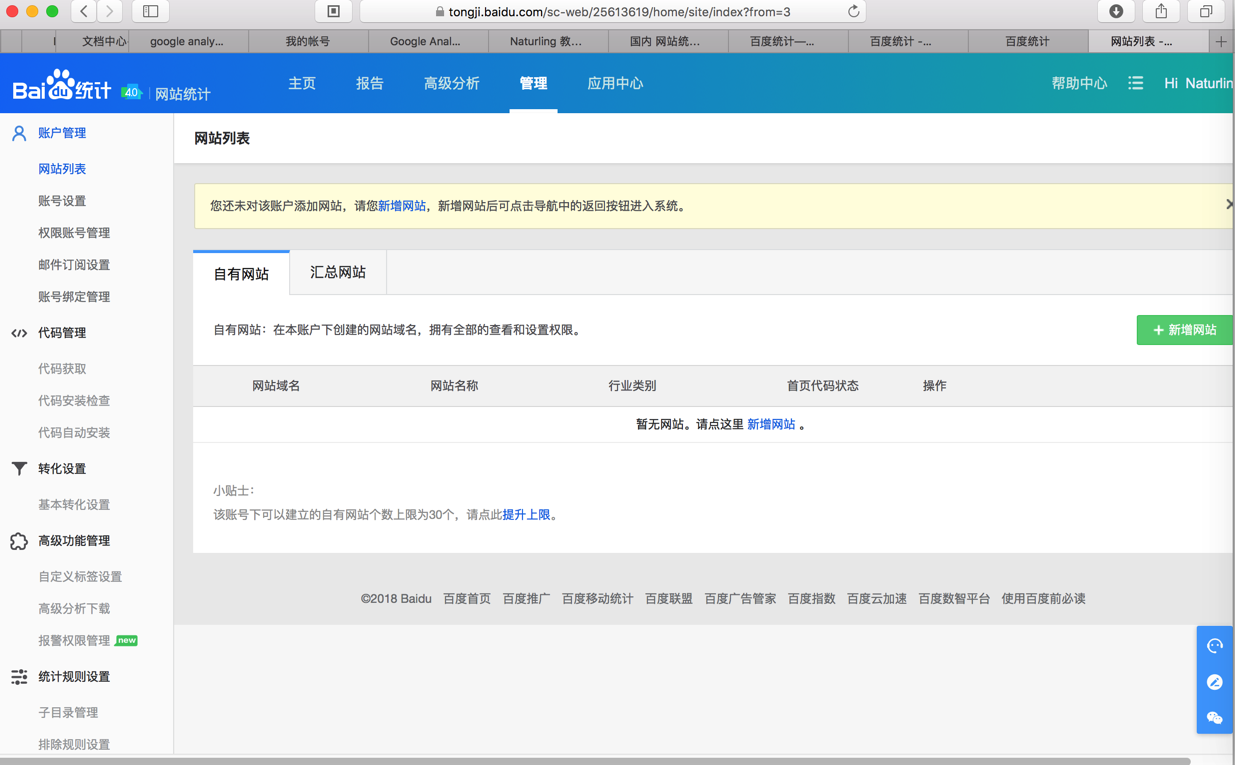Switch to the 文档中心 browser tab

pyautogui.click(x=104, y=41)
